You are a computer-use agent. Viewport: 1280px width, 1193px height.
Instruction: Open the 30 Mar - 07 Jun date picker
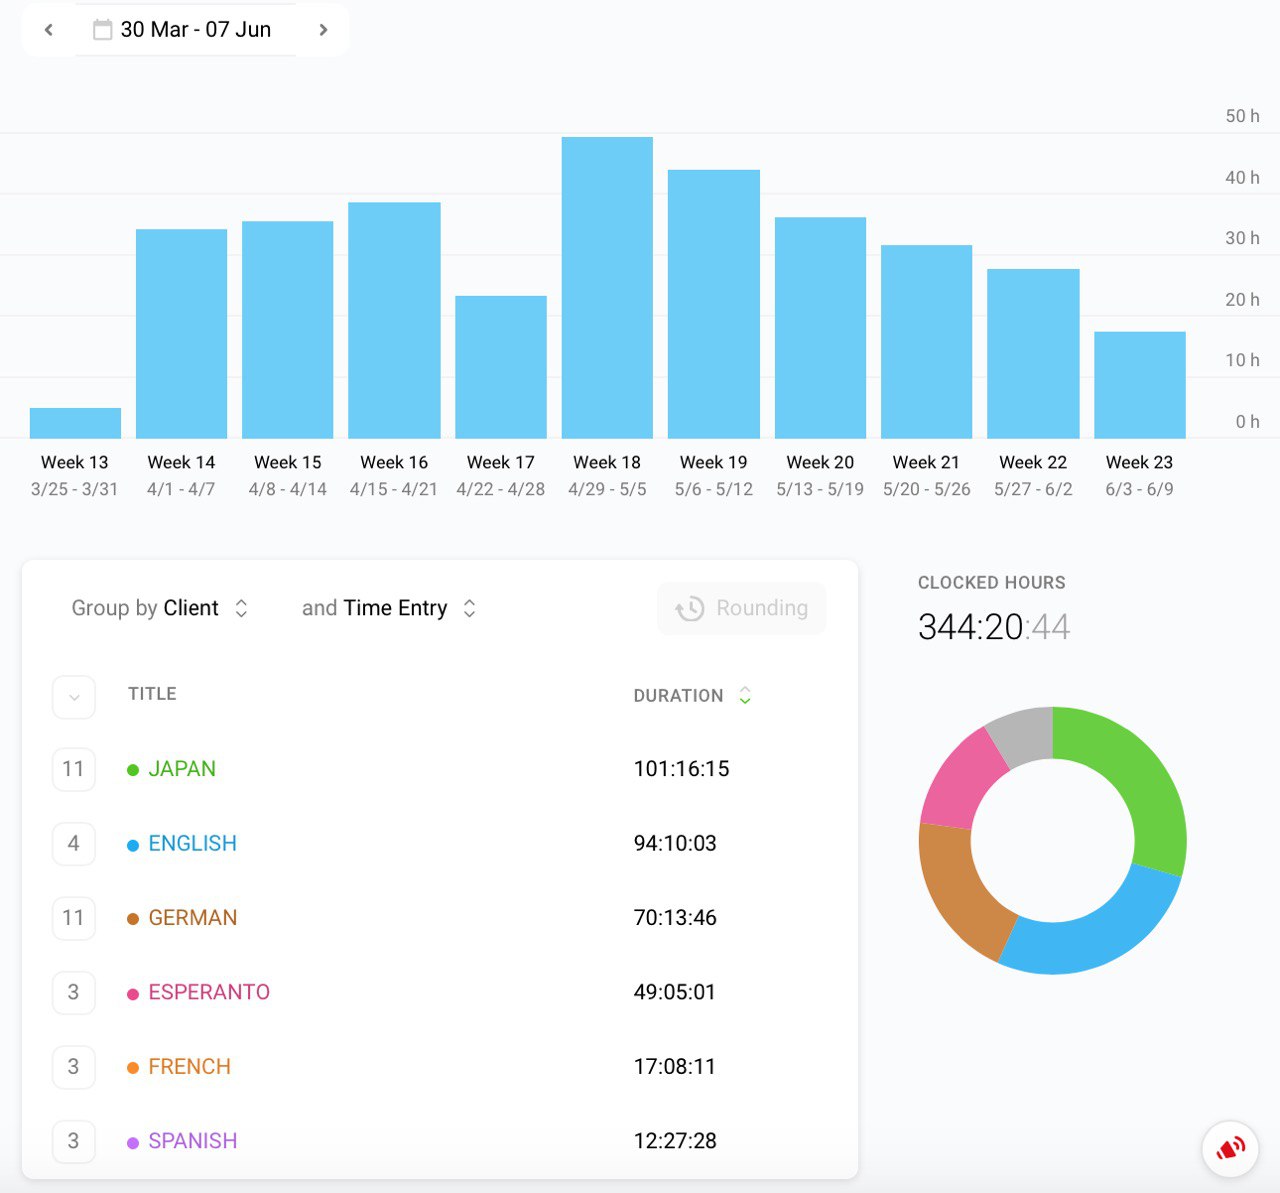coord(185,30)
